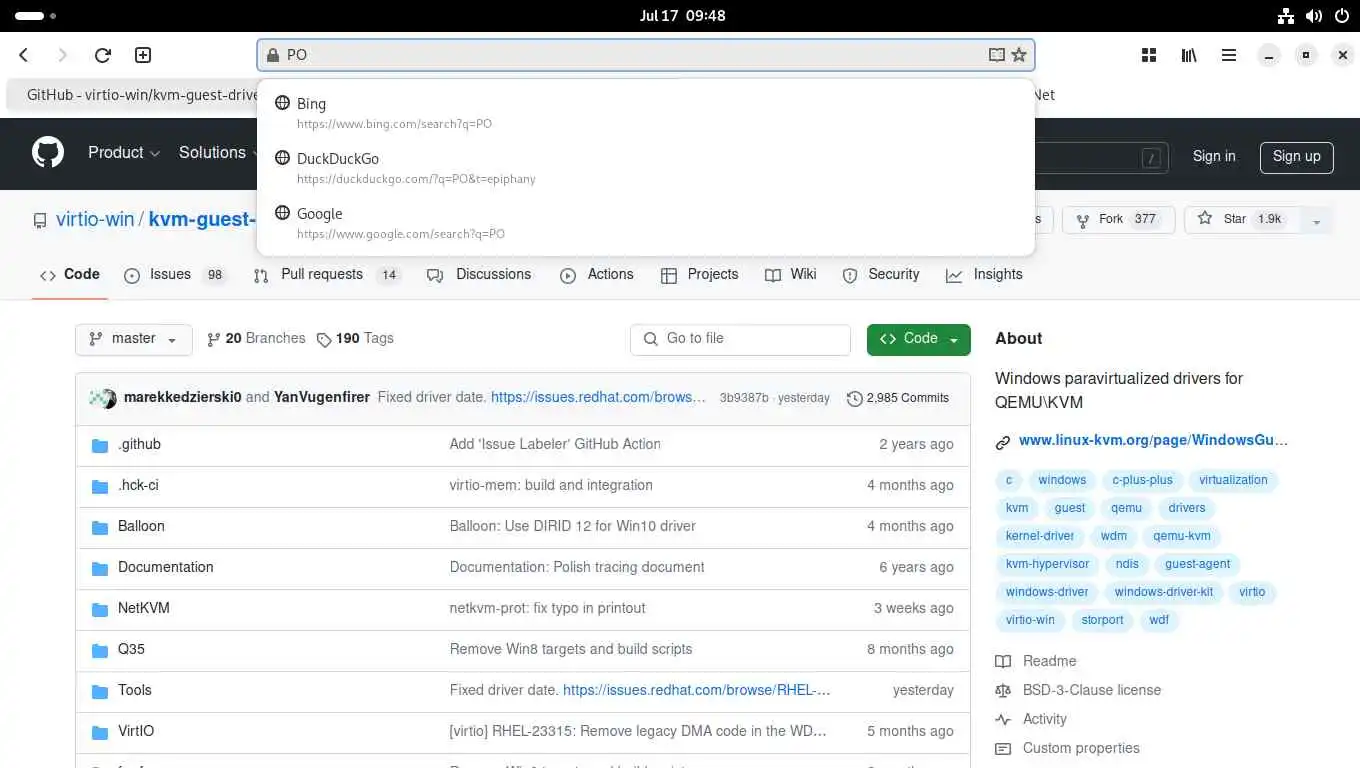Open the master branch dropdown
The width and height of the screenshot is (1360, 768).
pyautogui.click(x=133, y=339)
